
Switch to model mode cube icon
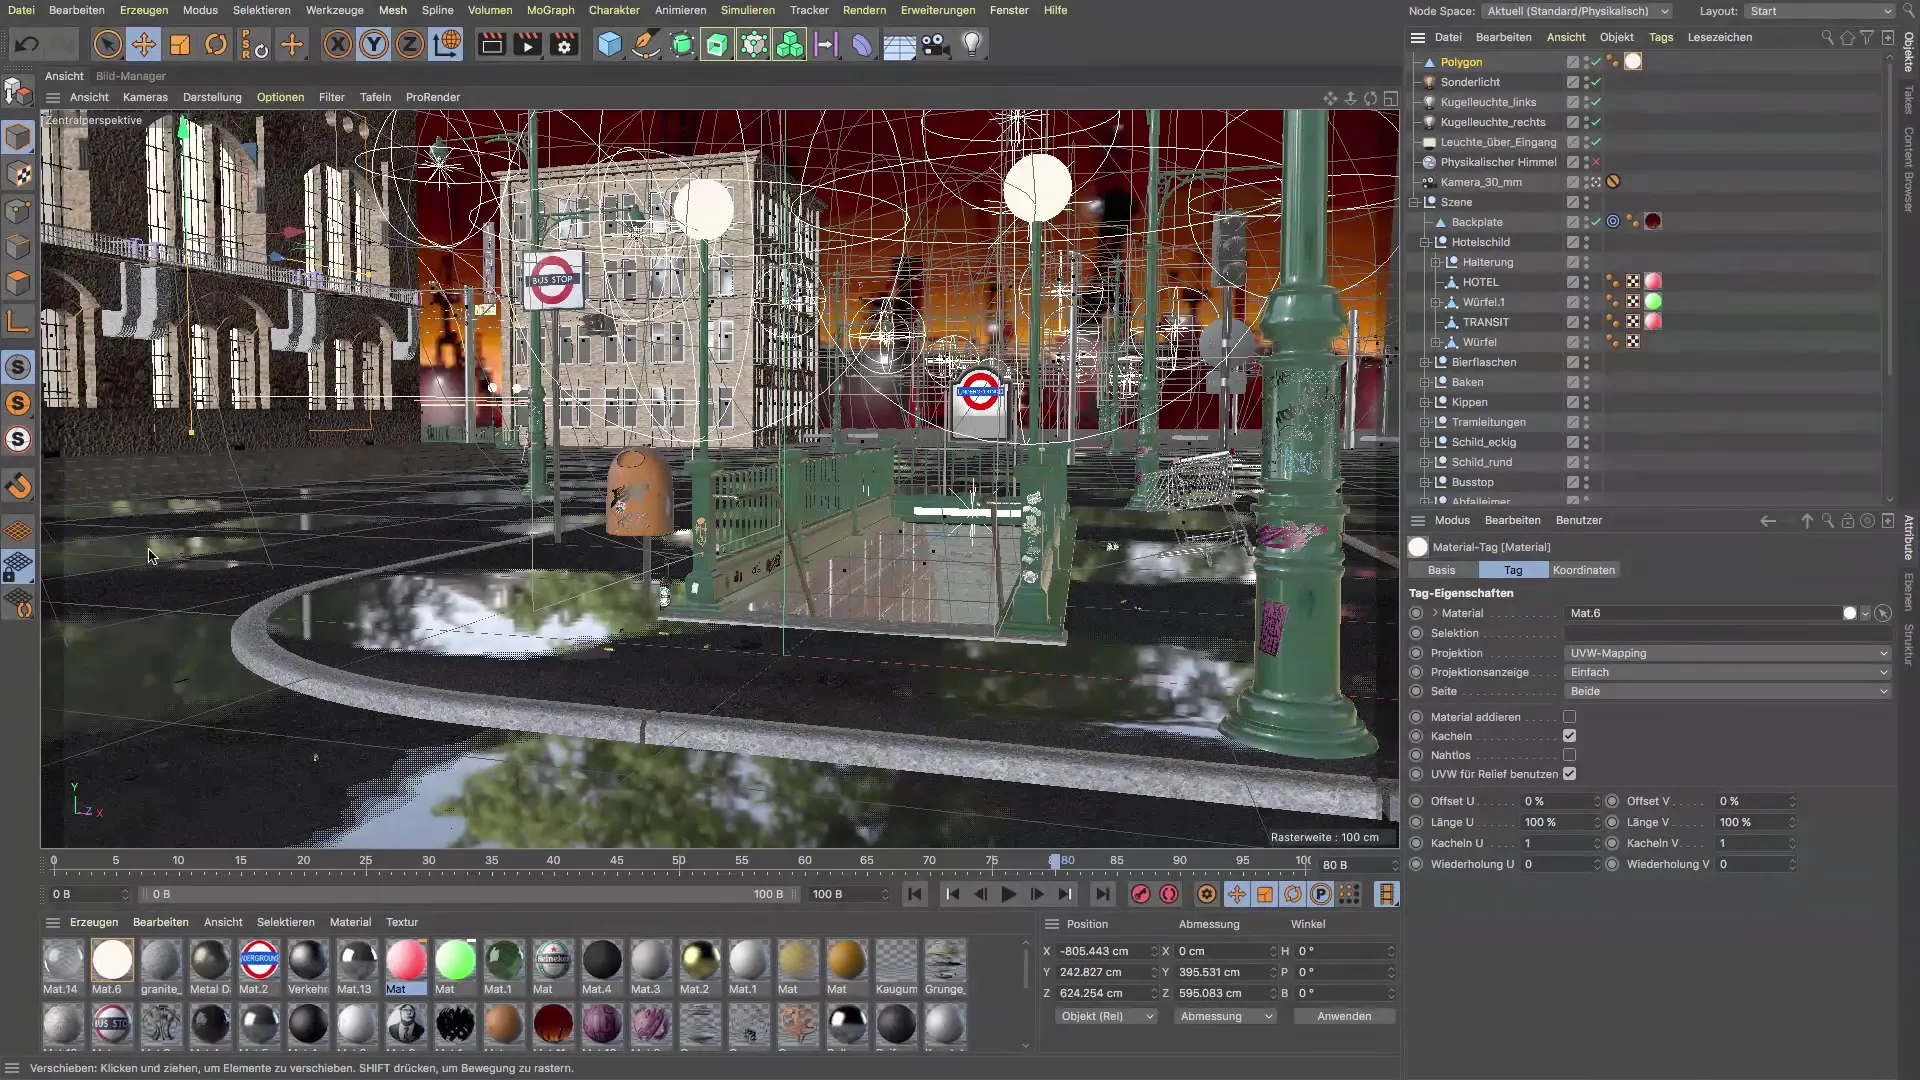click(18, 137)
